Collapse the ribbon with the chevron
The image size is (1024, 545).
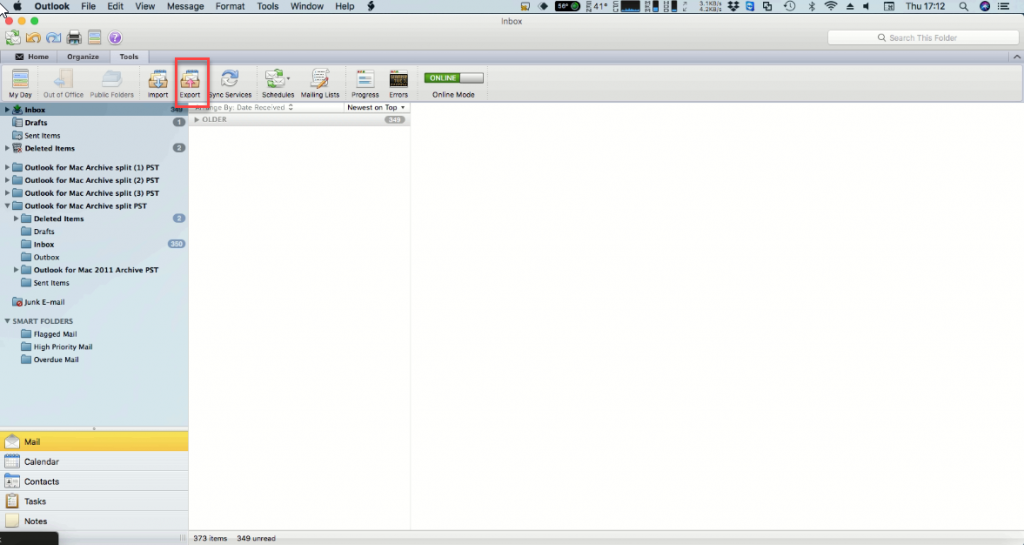(1017, 57)
